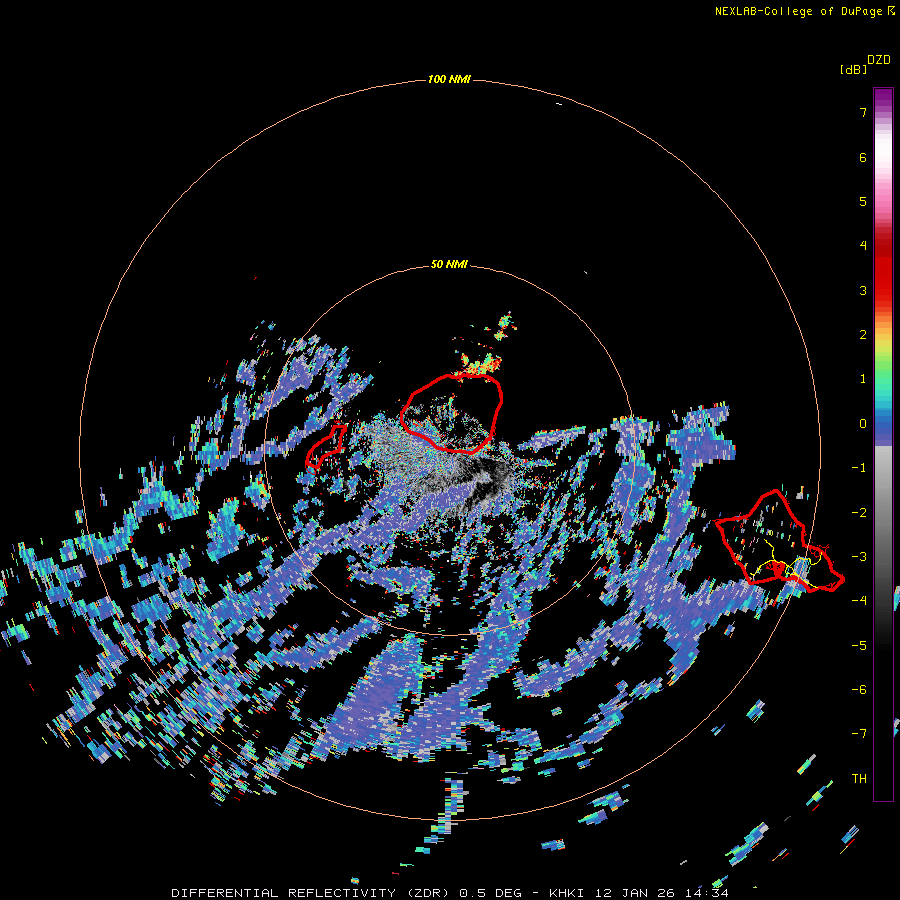Click the KHKI station identifier in the footer
Viewport: 900px width, 900px height.
(568, 893)
